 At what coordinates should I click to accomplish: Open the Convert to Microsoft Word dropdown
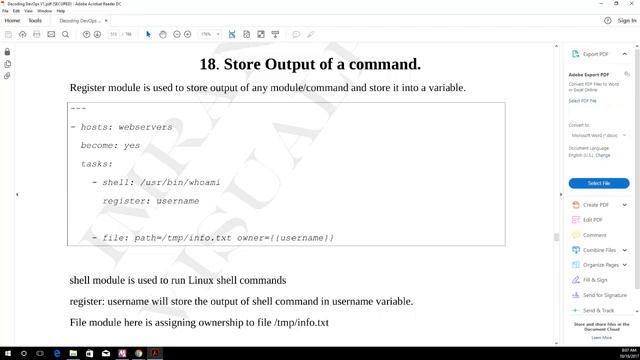pos(598,135)
